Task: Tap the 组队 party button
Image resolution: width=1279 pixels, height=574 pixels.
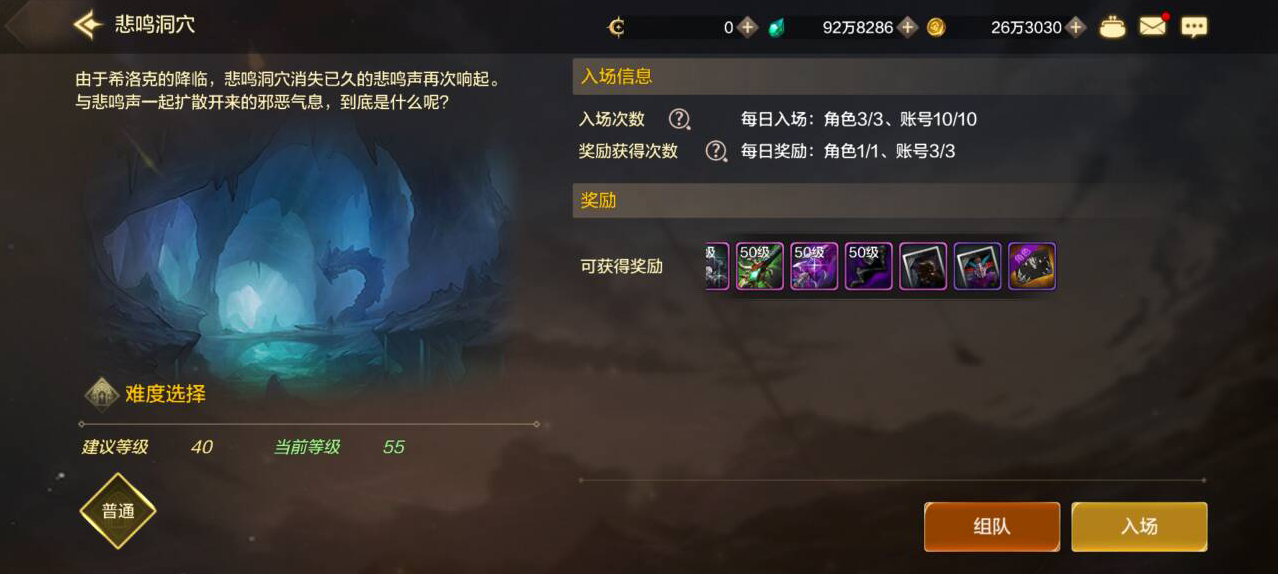Action: [991, 526]
